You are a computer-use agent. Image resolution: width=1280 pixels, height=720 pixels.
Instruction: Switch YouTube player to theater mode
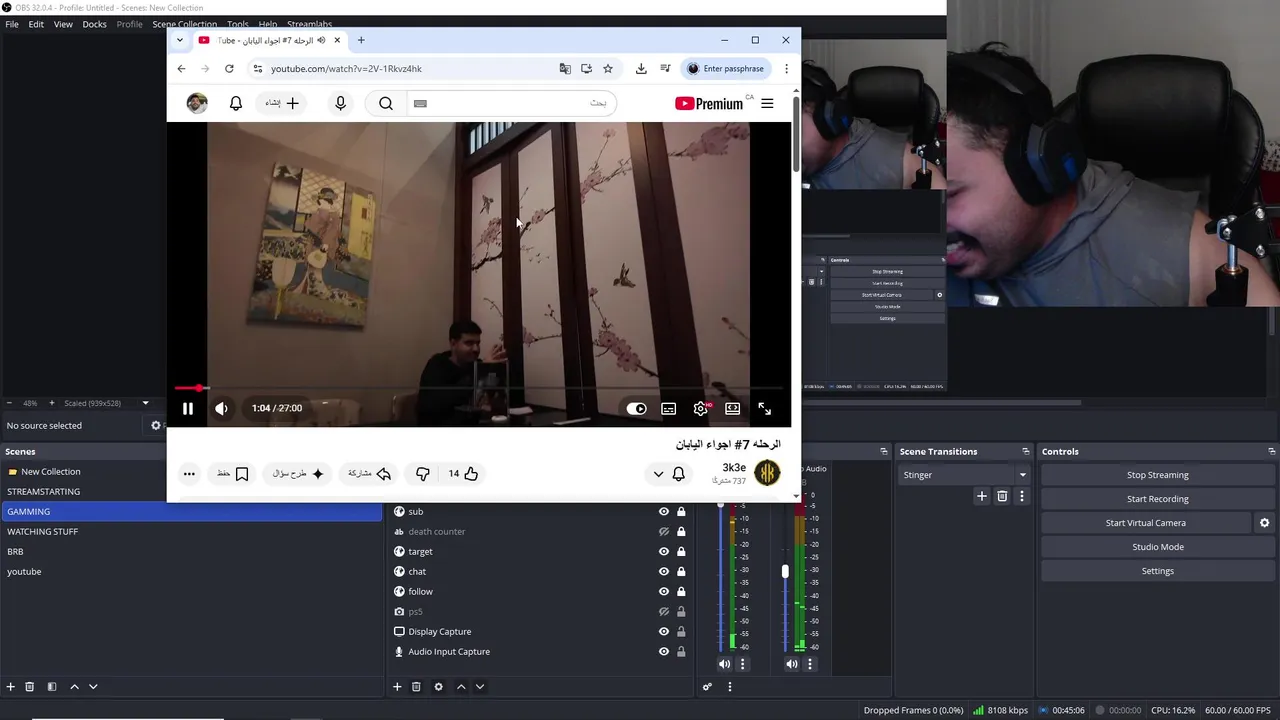[x=732, y=408]
